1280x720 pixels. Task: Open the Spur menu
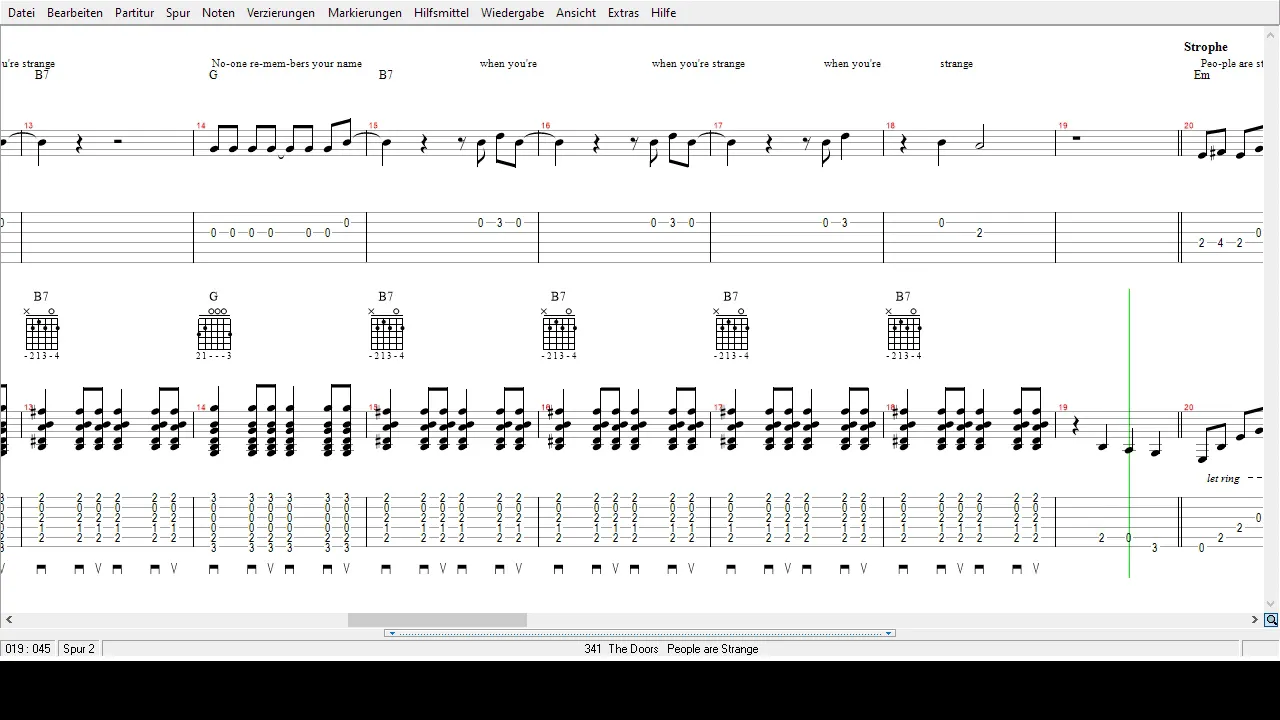pyautogui.click(x=178, y=13)
